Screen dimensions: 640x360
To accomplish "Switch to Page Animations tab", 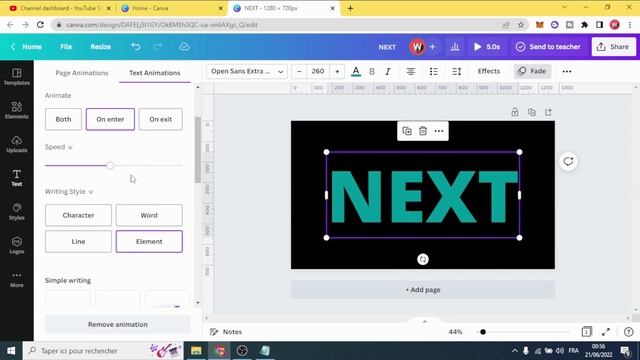I will (82, 73).
